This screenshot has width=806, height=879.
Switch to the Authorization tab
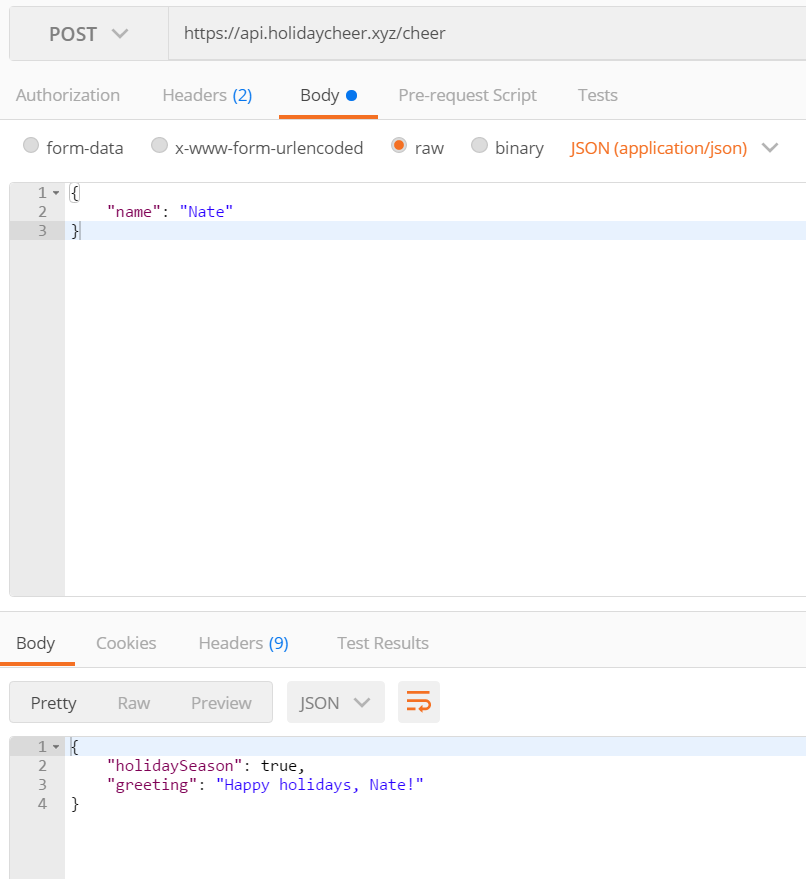click(68, 95)
